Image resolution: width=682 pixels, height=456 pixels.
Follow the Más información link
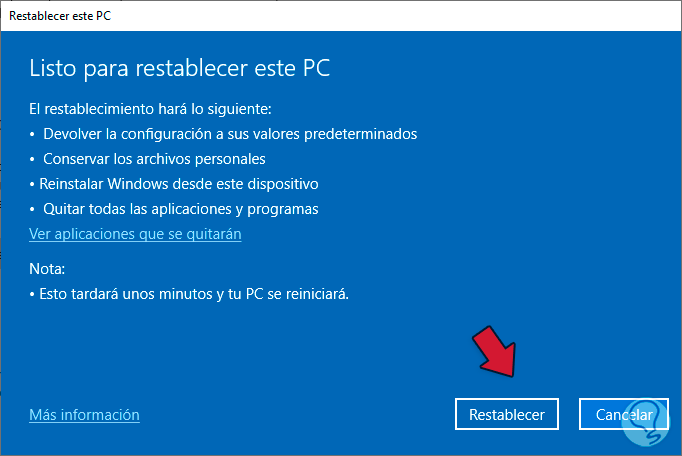pyautogui.click(x=84, y=414)
